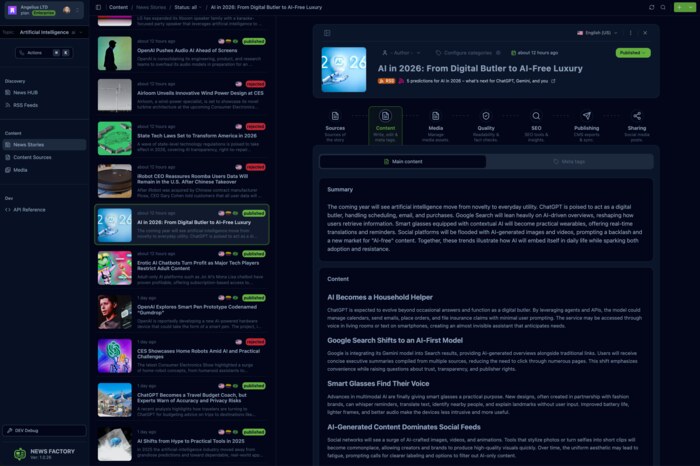The width and height of the screenshot is (700, 466).
Task: Open the Publishing paper plane icon
Action: 586,116
